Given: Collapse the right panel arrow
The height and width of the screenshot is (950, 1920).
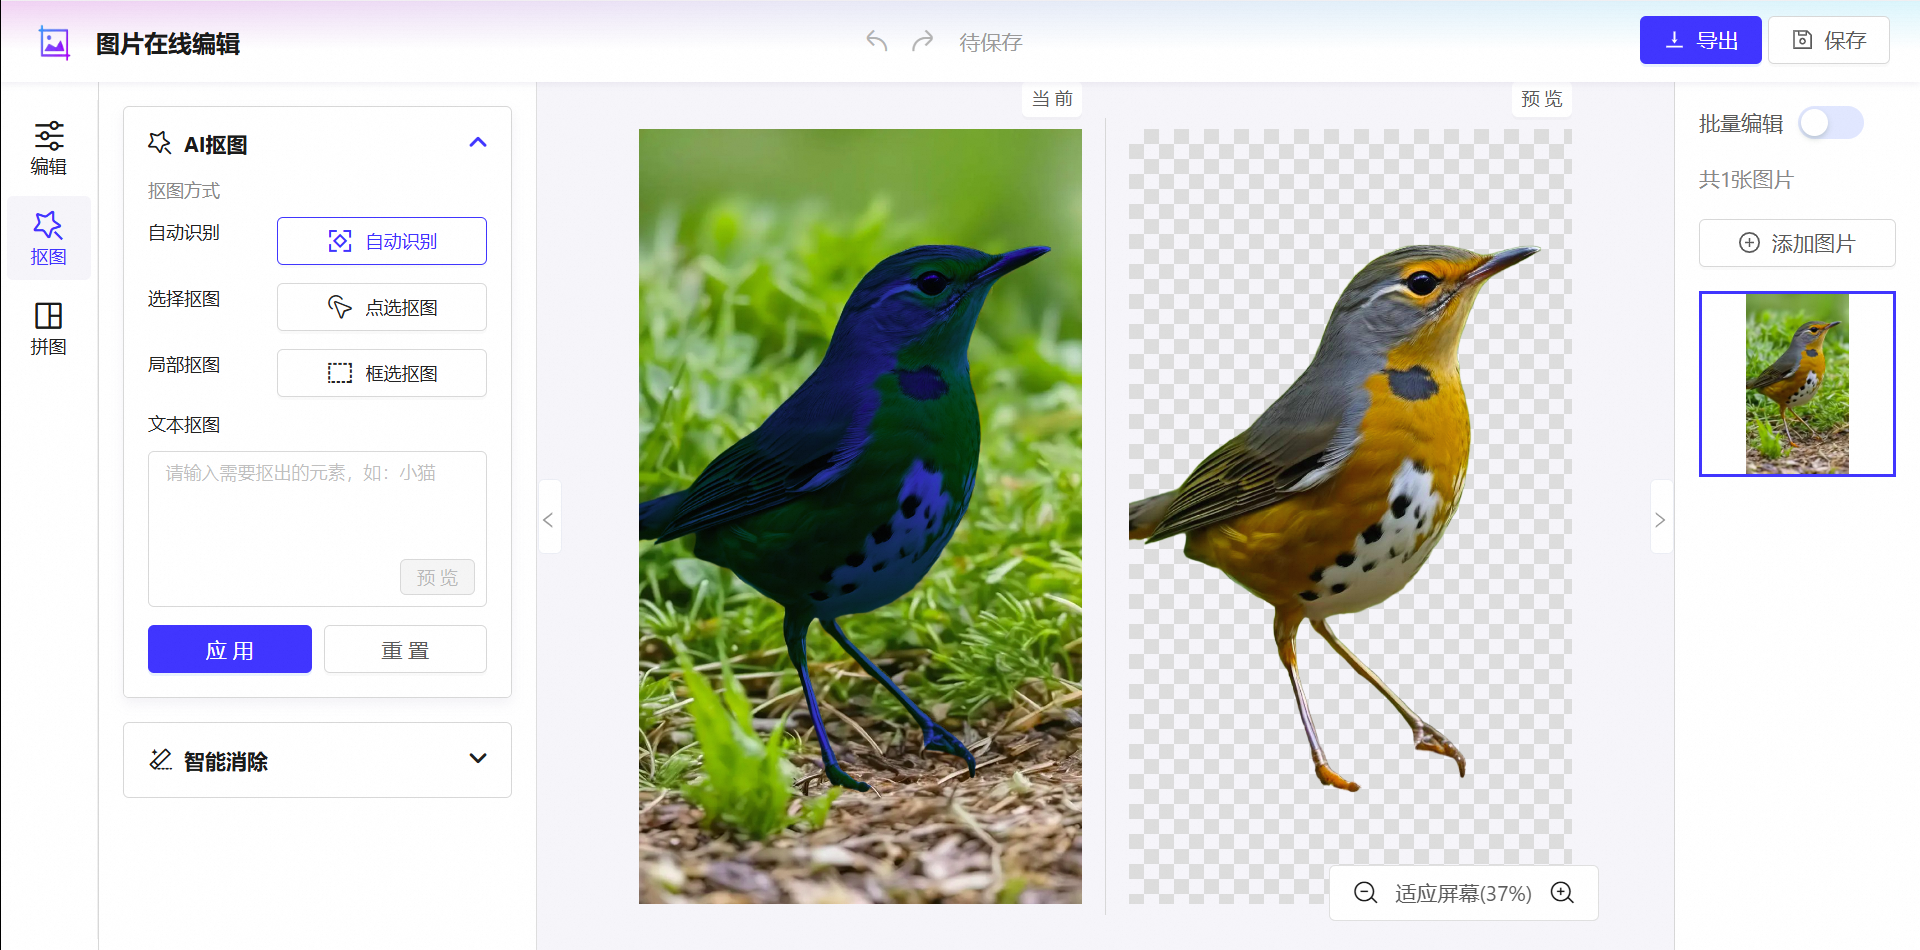Looking at the screenshot, I should click(1661, 519).
